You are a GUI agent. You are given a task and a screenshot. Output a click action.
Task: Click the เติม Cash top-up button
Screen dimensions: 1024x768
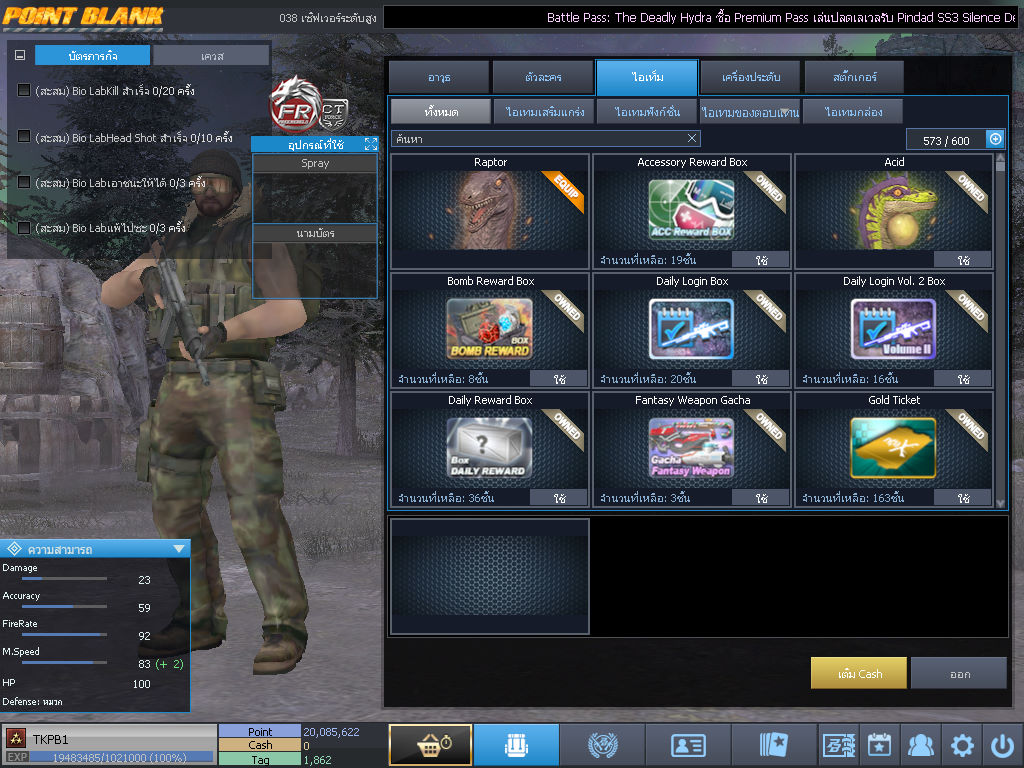[859, 673]
